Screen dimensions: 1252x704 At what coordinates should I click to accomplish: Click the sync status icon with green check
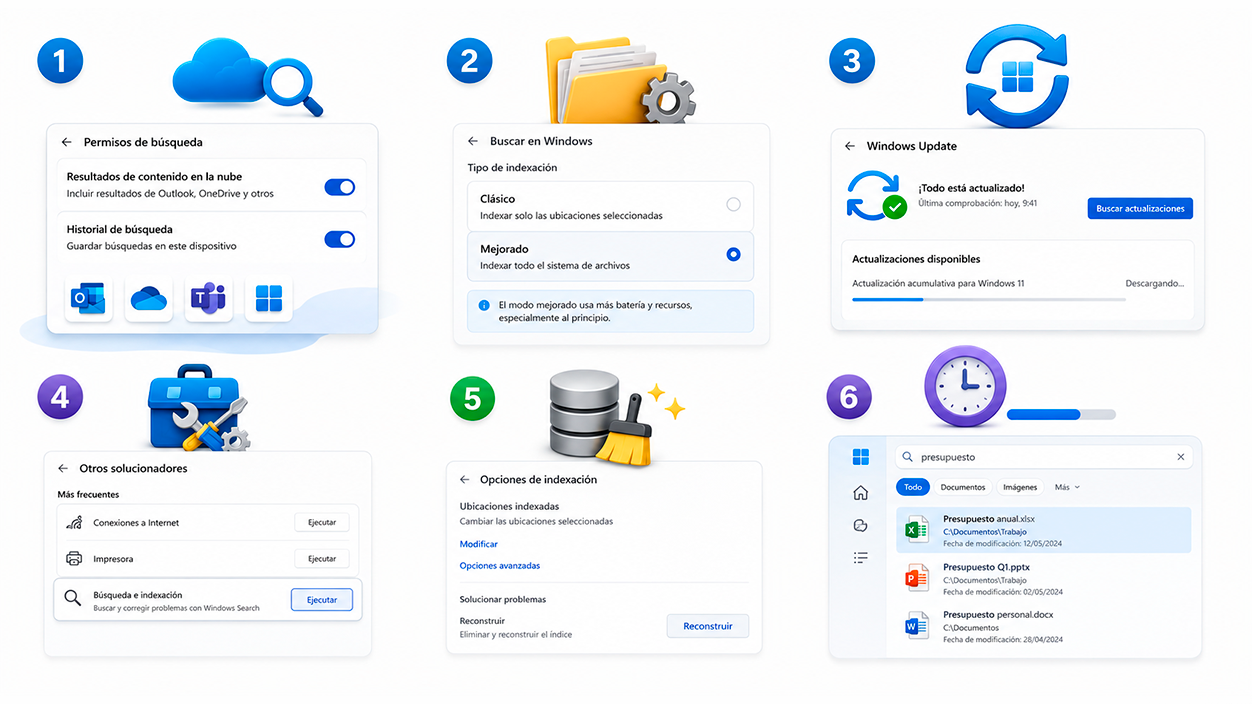pos(876,195)
